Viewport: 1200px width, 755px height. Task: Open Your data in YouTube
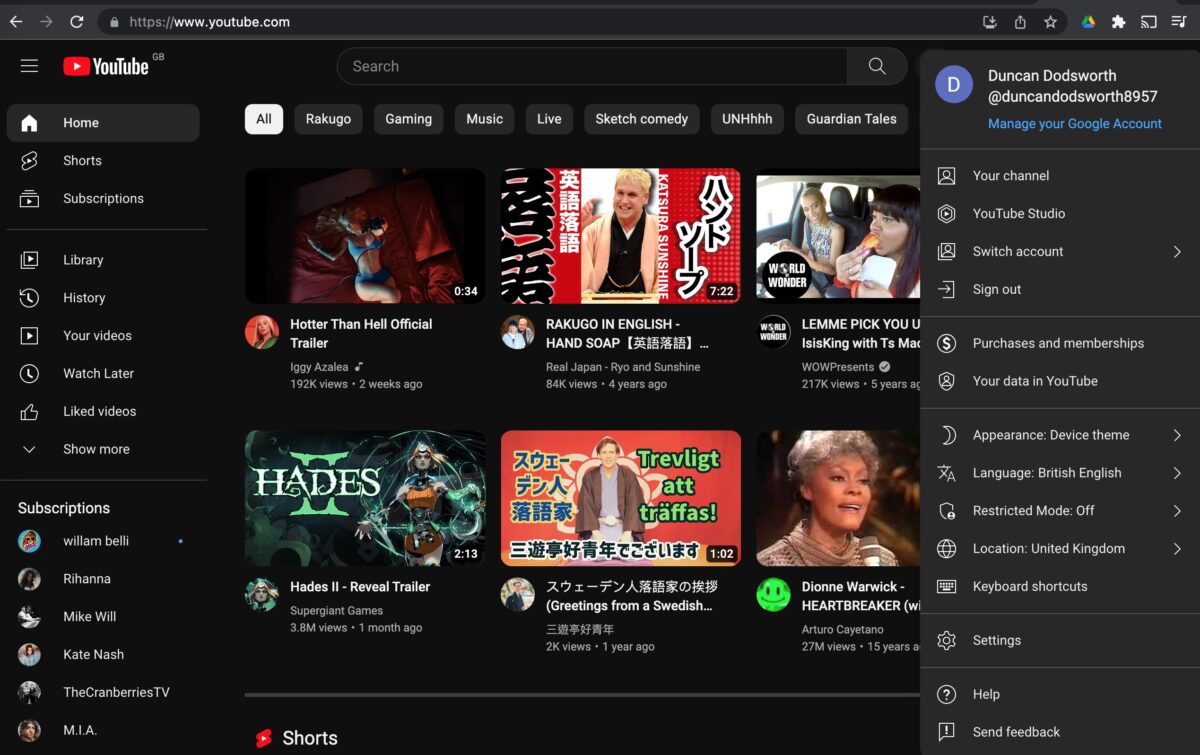coord(1060,381)
